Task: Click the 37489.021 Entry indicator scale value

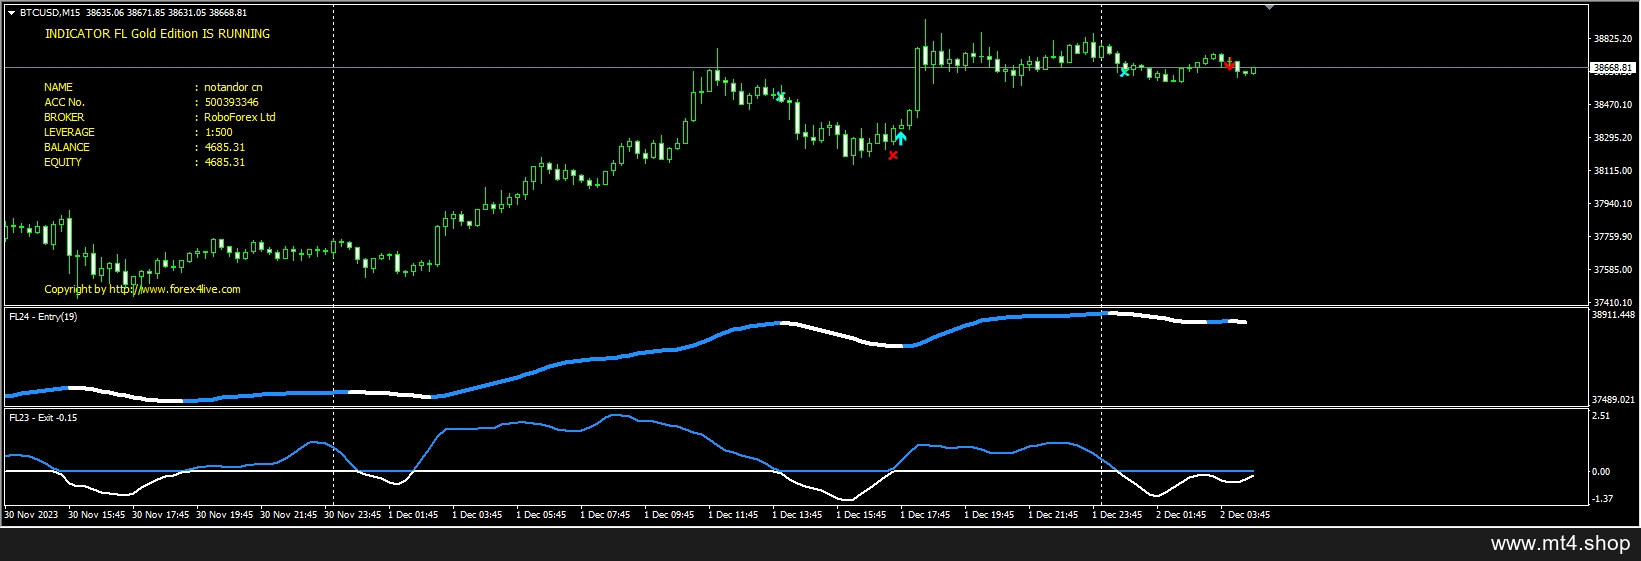Action: pos(1613,400)
